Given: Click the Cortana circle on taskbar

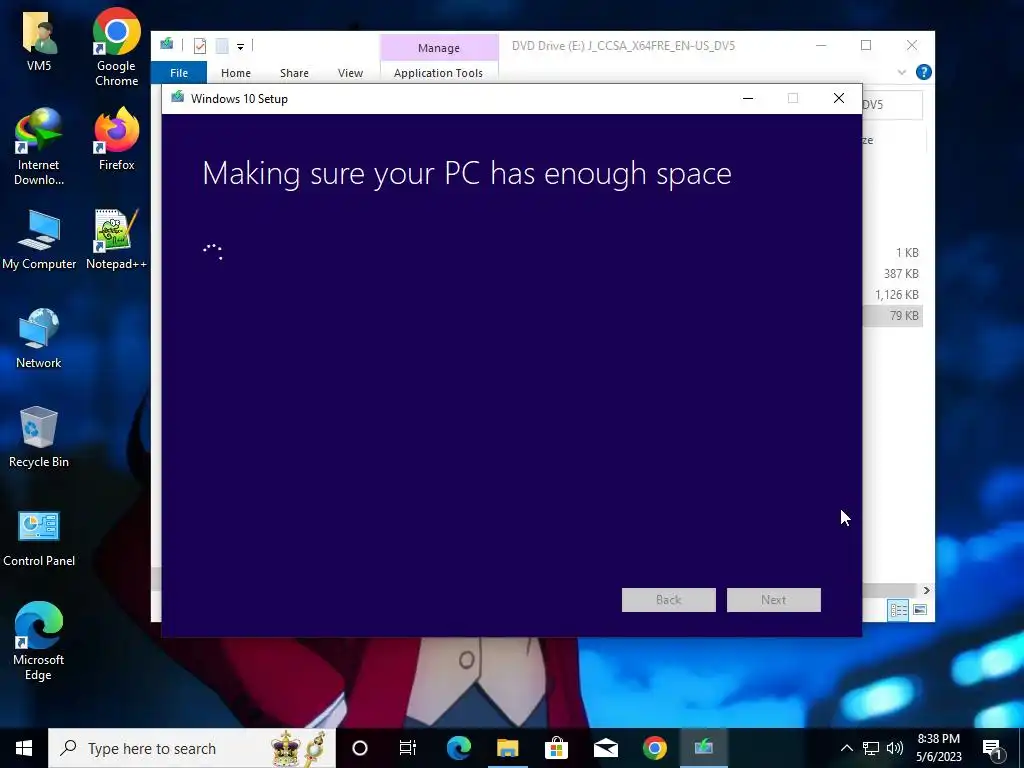Looking at the screenshot, I should tap(359, 748).
